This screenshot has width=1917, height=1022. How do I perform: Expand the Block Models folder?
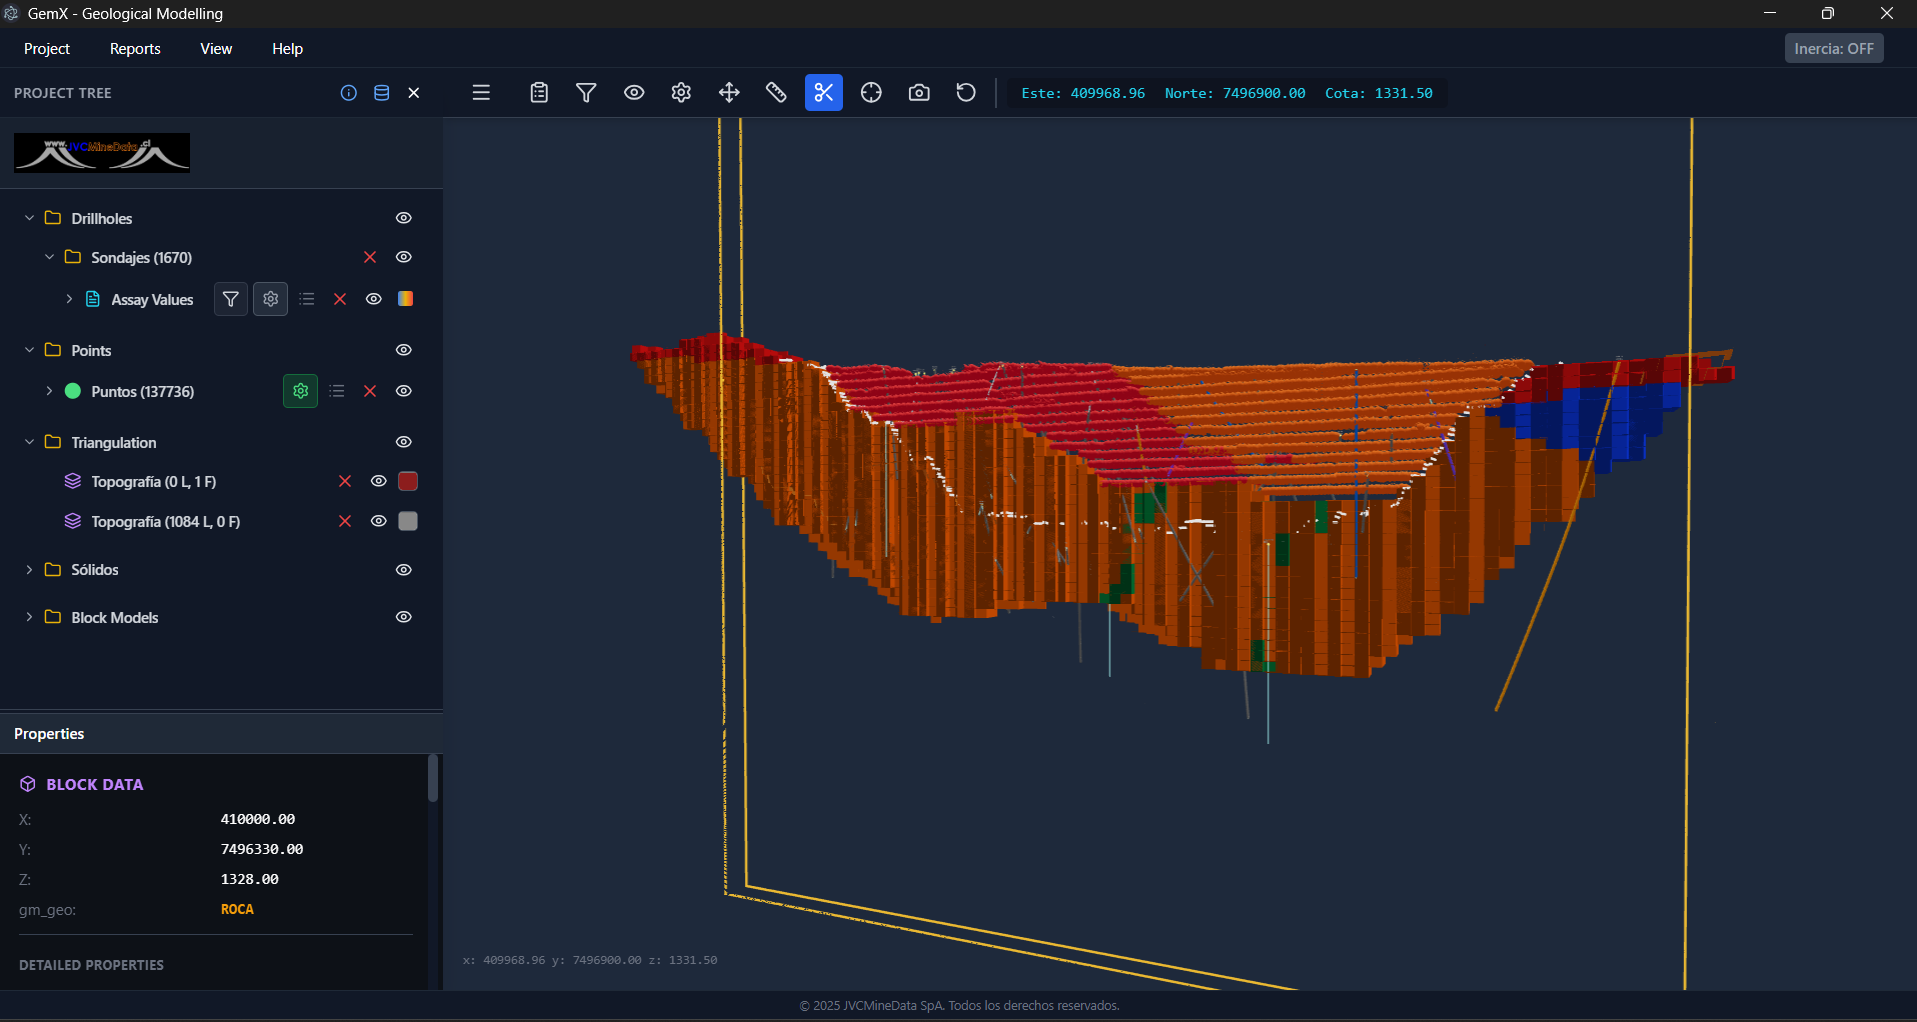29,617
